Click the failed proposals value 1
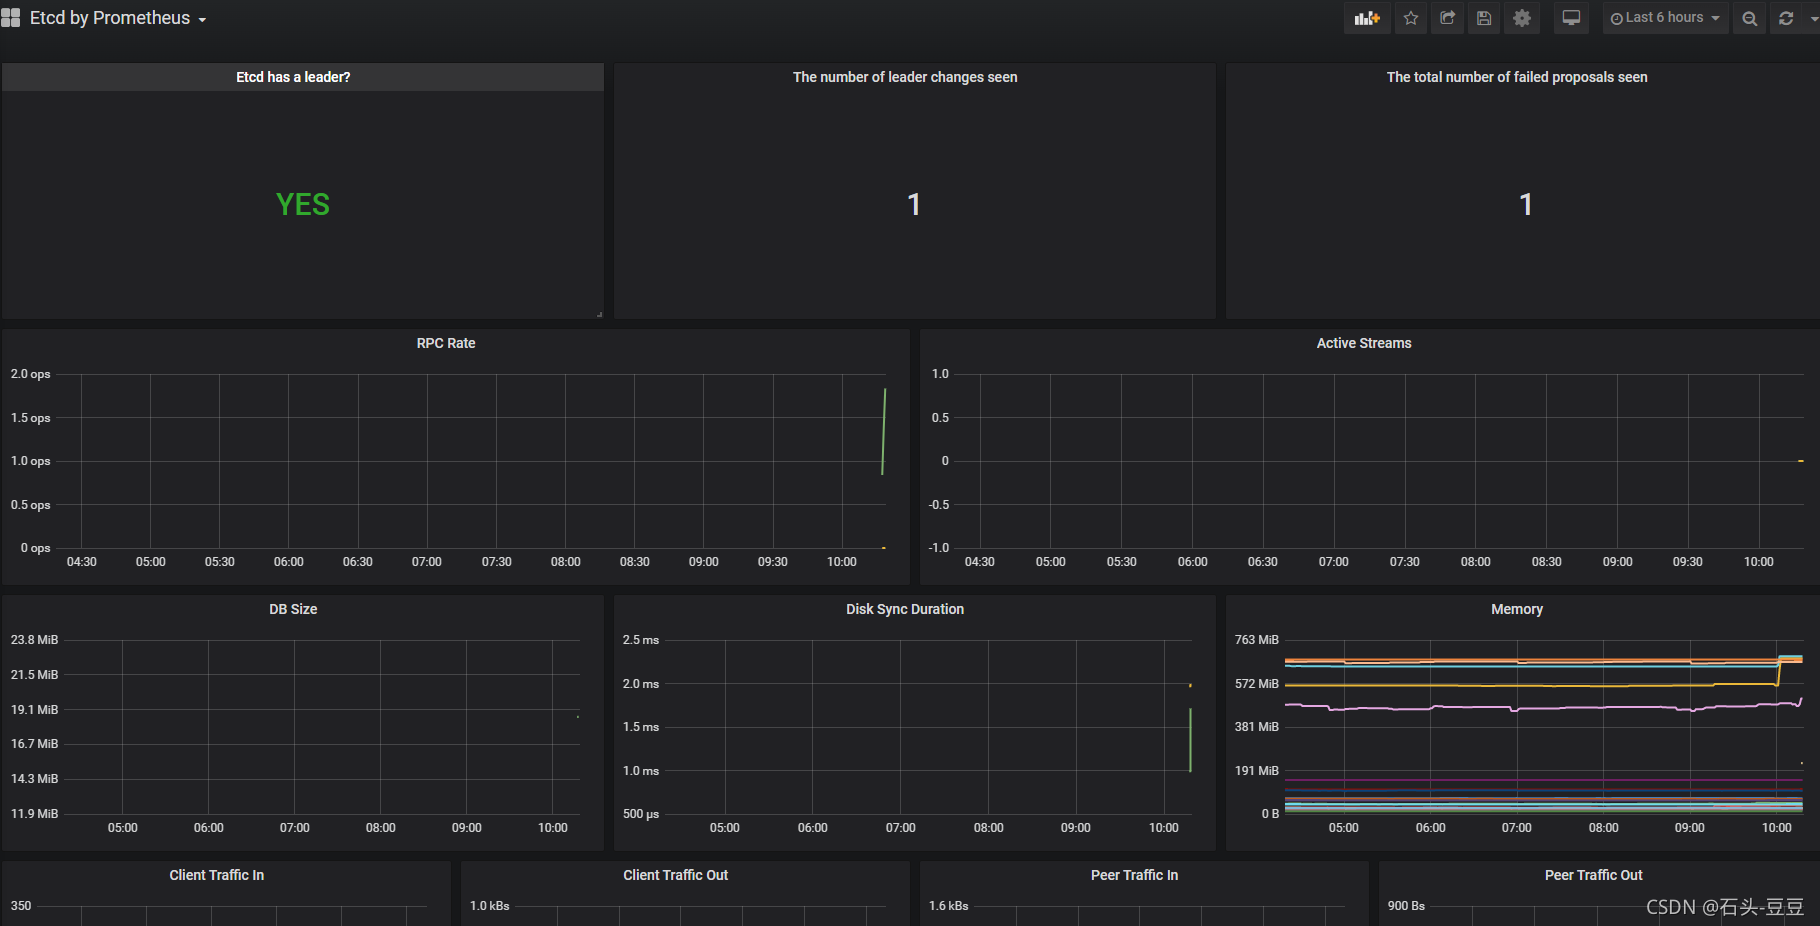The width and height of the screenshot is (1820, 926). [1526, 204]
